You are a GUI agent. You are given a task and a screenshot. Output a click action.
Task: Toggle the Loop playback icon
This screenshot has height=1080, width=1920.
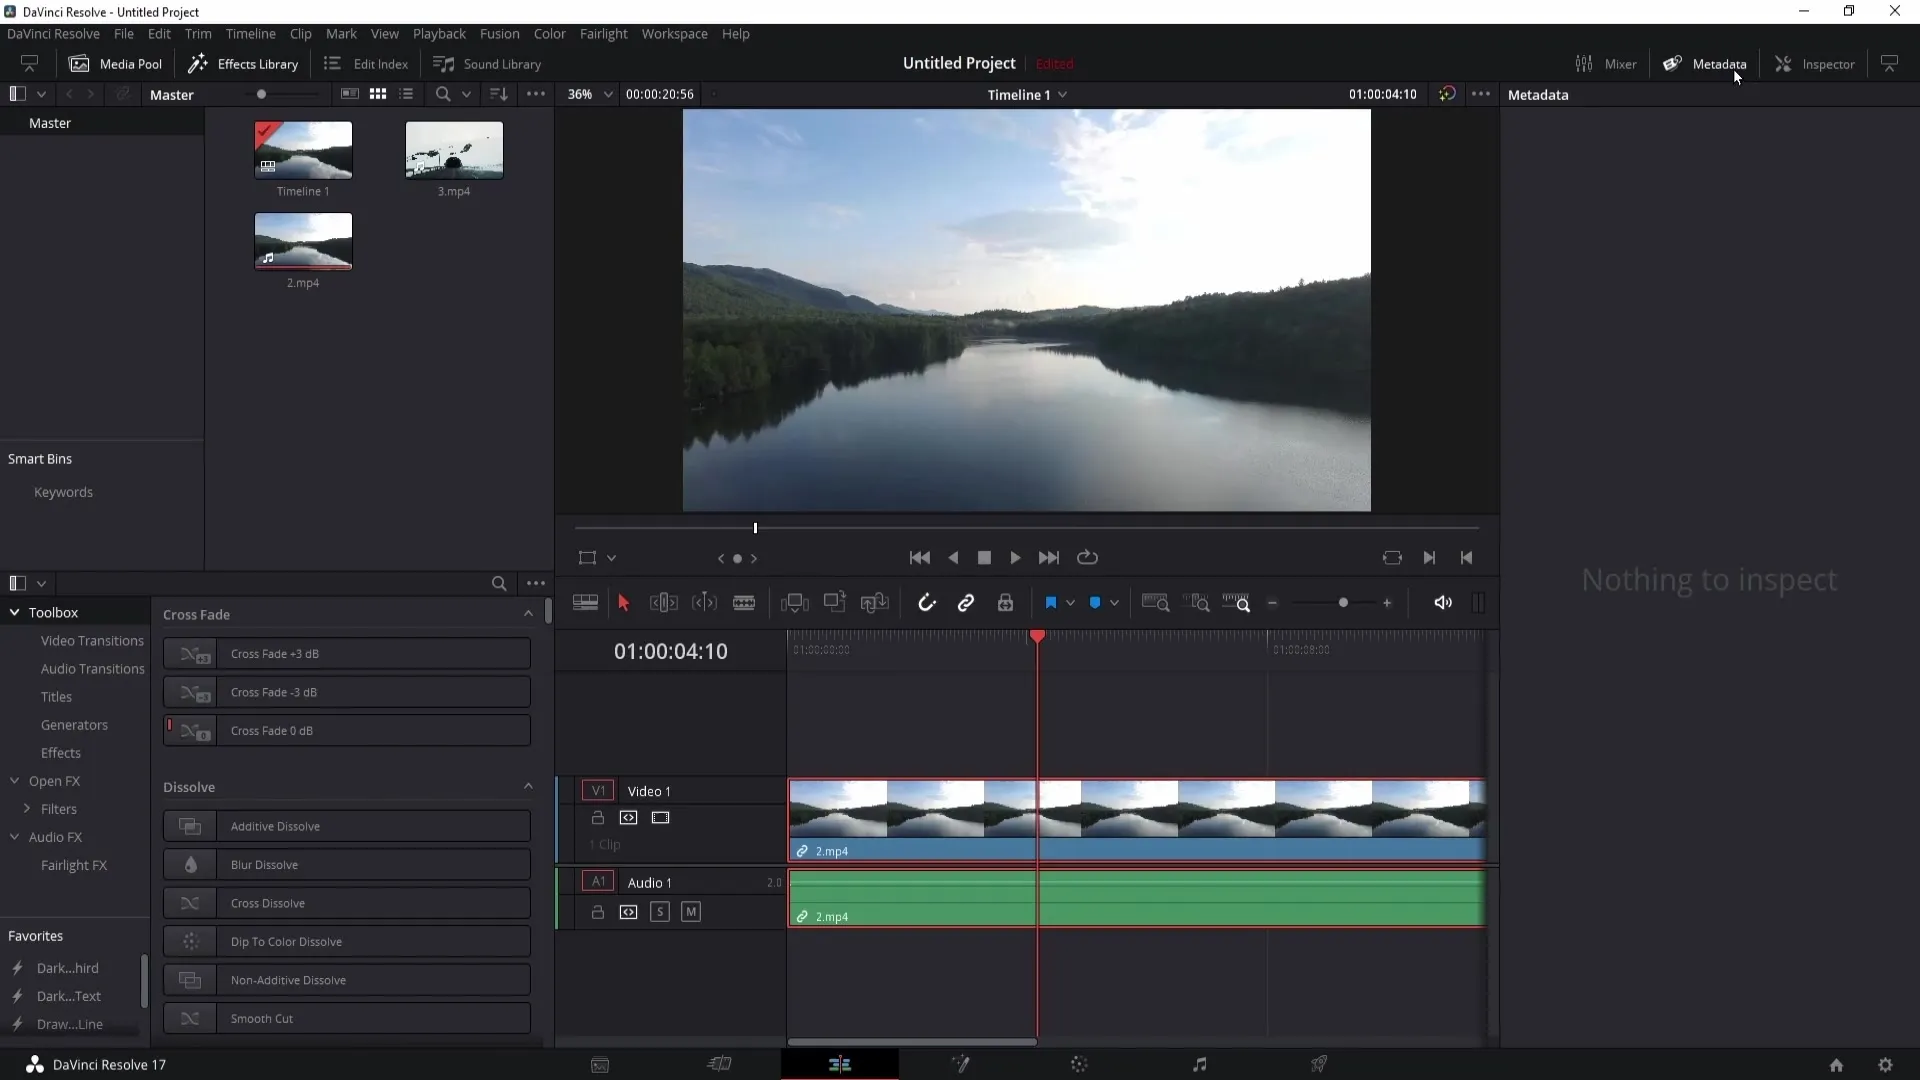[x=1088, y=556]
